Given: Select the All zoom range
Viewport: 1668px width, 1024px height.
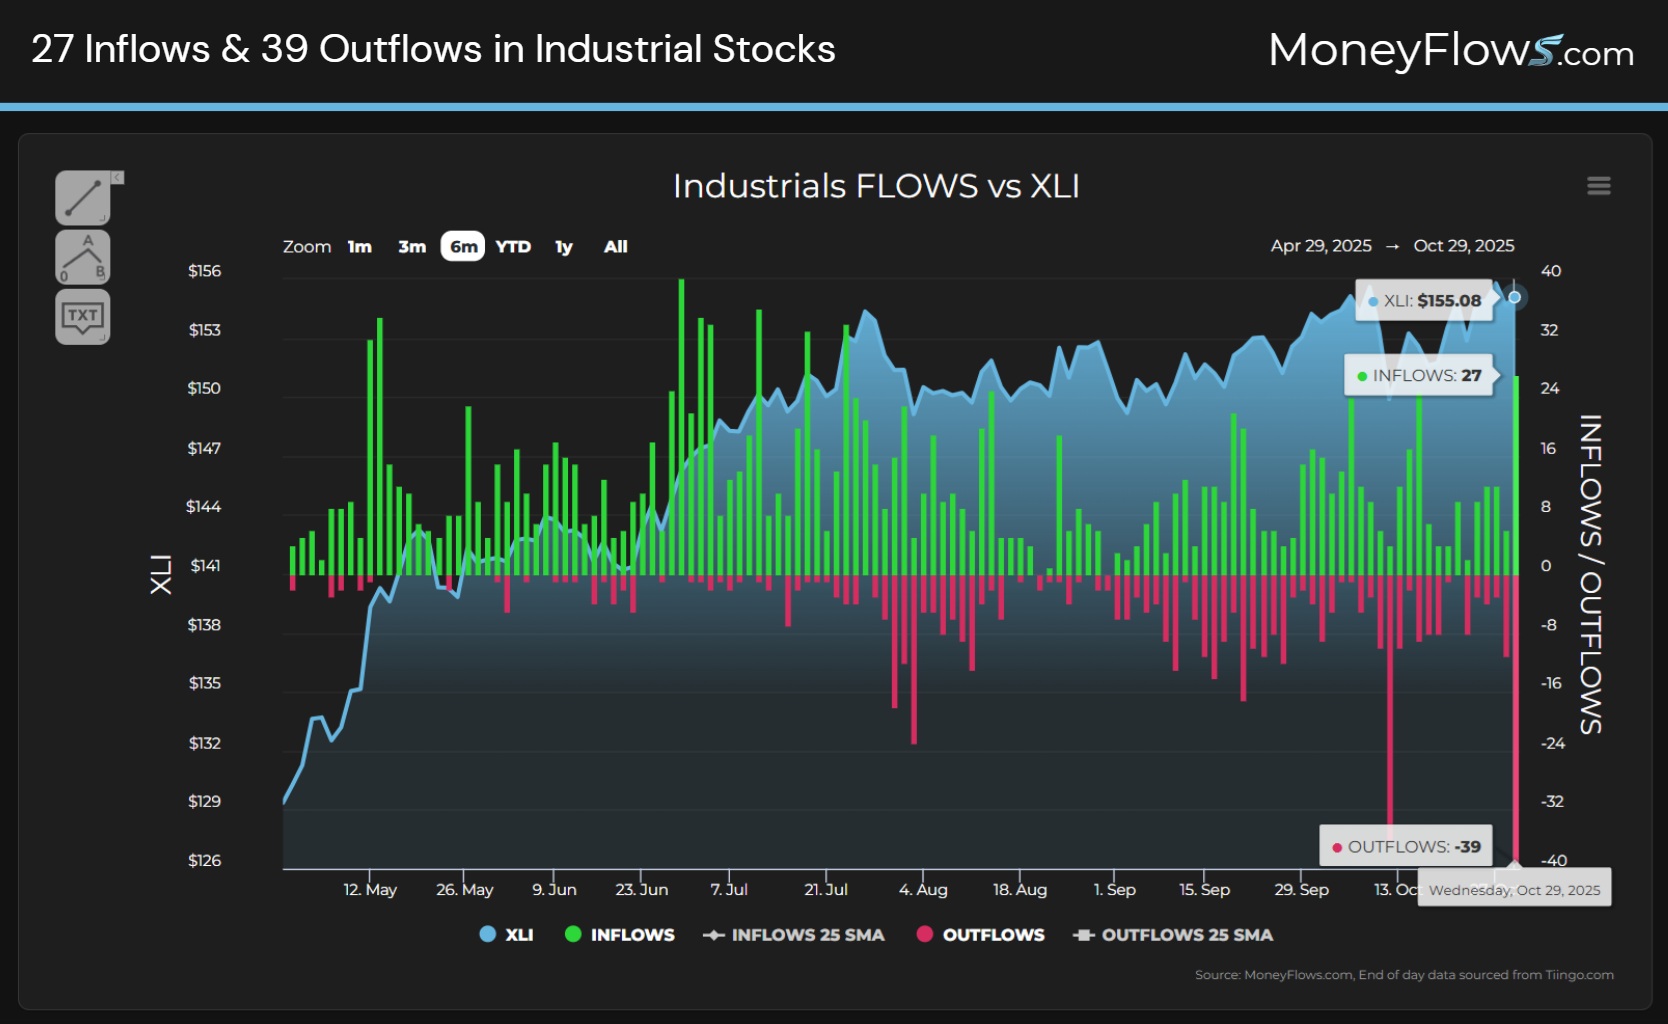Looking at the screenshot, I should click(x=615, y=246).
